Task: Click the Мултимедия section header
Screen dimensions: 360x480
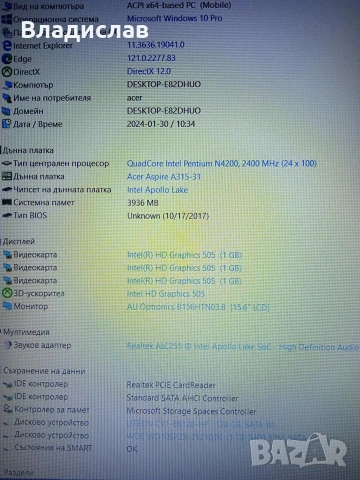Action: (x=26, y=332)
